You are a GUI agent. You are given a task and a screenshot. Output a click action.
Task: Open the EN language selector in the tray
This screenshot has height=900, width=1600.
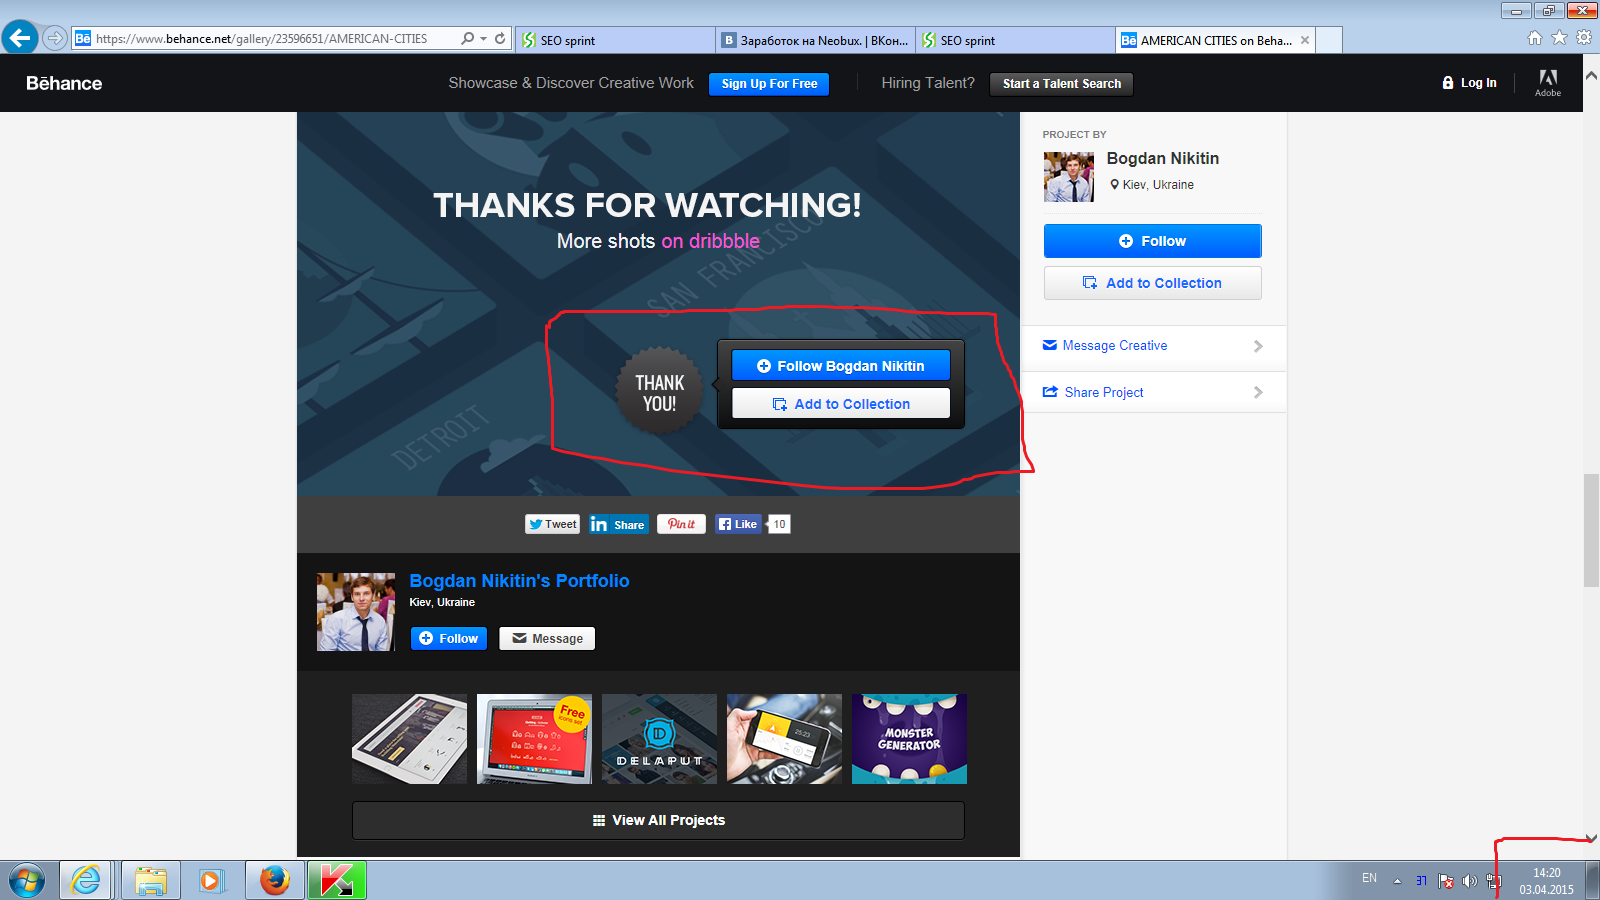click(x=1369, y=878)
